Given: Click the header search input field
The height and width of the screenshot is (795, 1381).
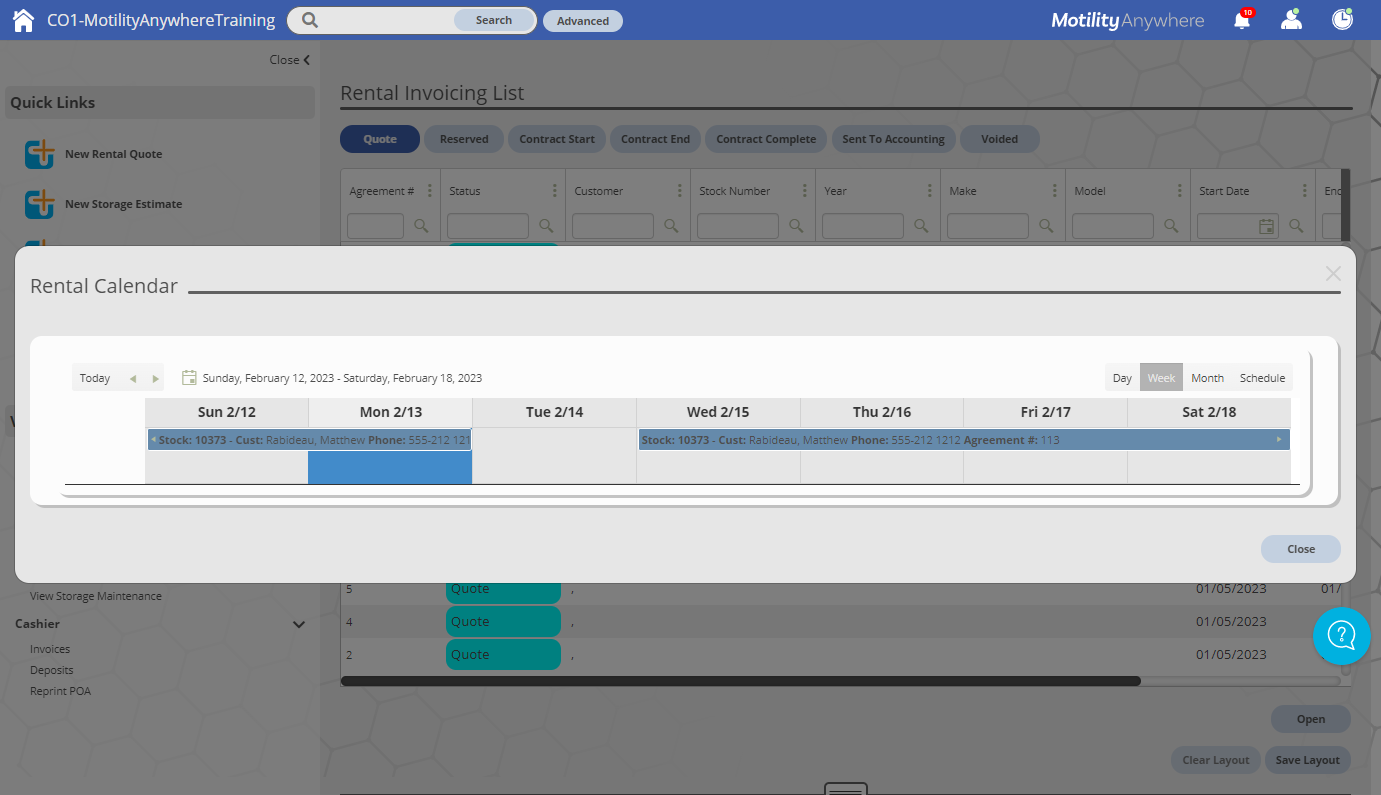Looking at the screenshot, I should pos(385,20).
